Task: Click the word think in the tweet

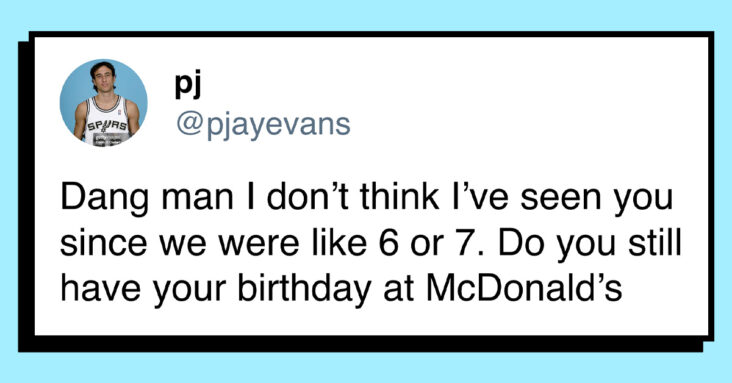Action: (x=398, y=197)
